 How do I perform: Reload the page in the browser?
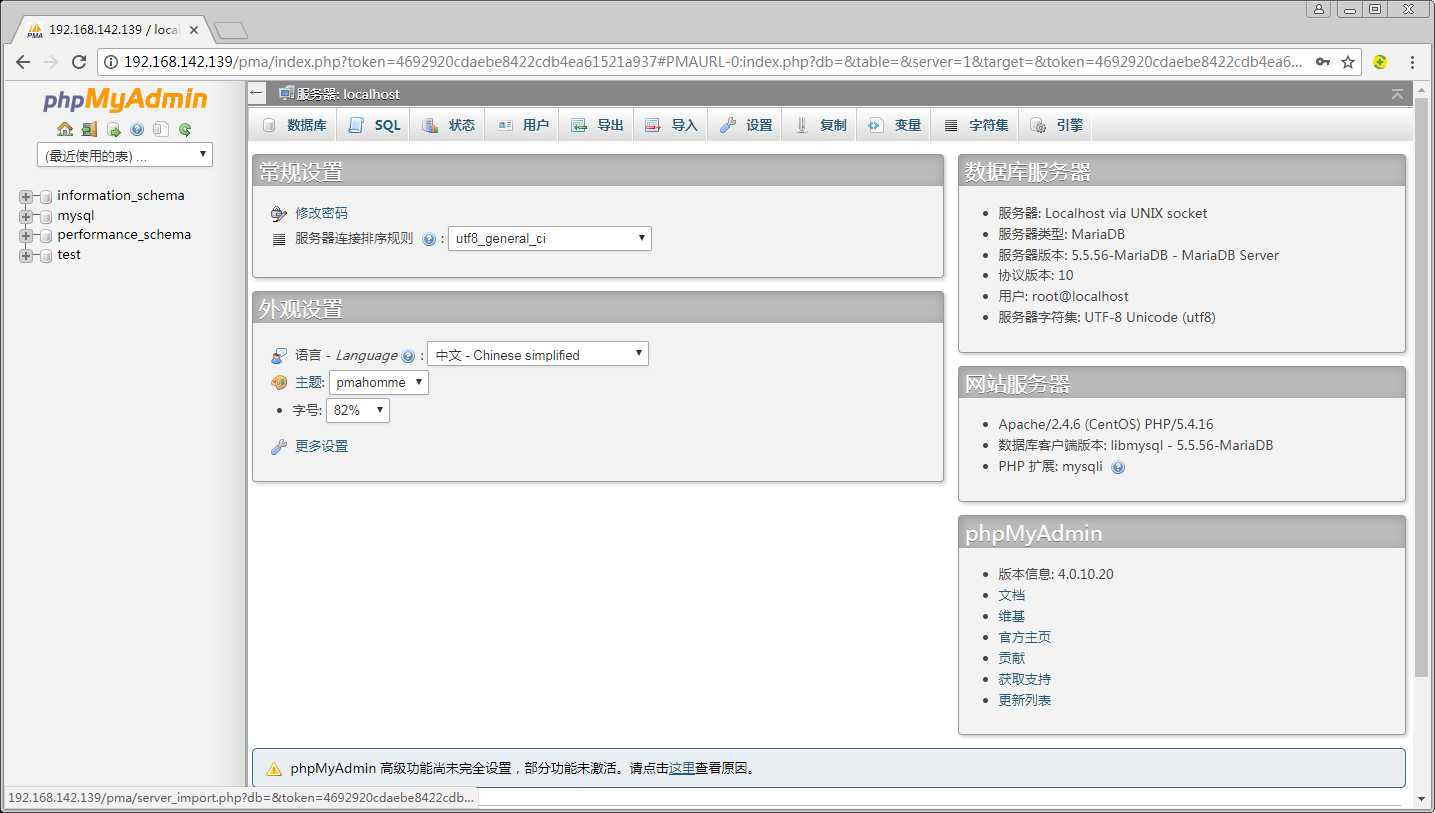point(79,62)
